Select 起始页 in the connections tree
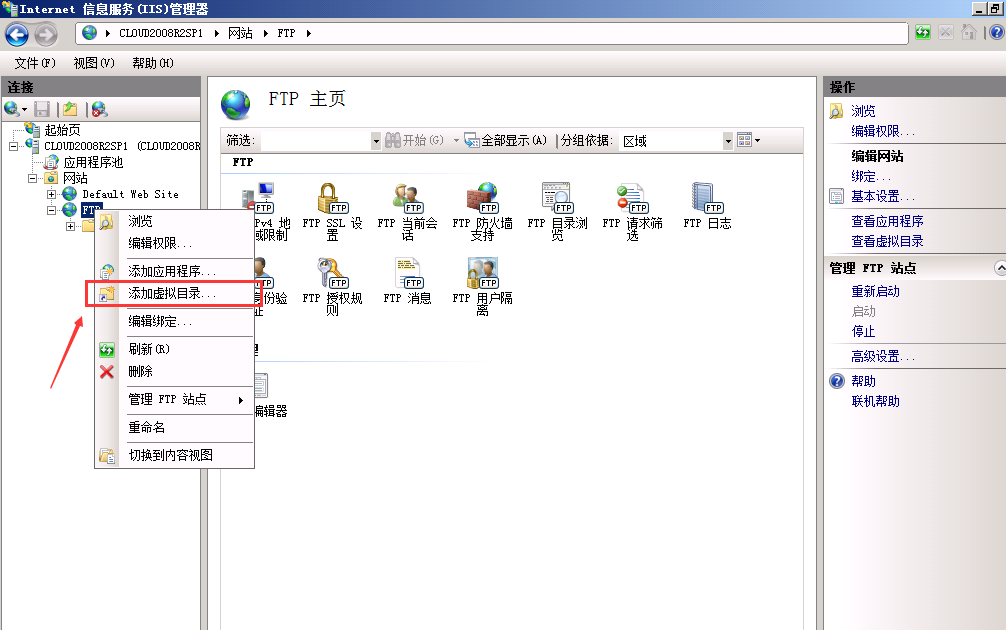Image resolution: width=1006 pixels, height=630 pixels. 62,130
